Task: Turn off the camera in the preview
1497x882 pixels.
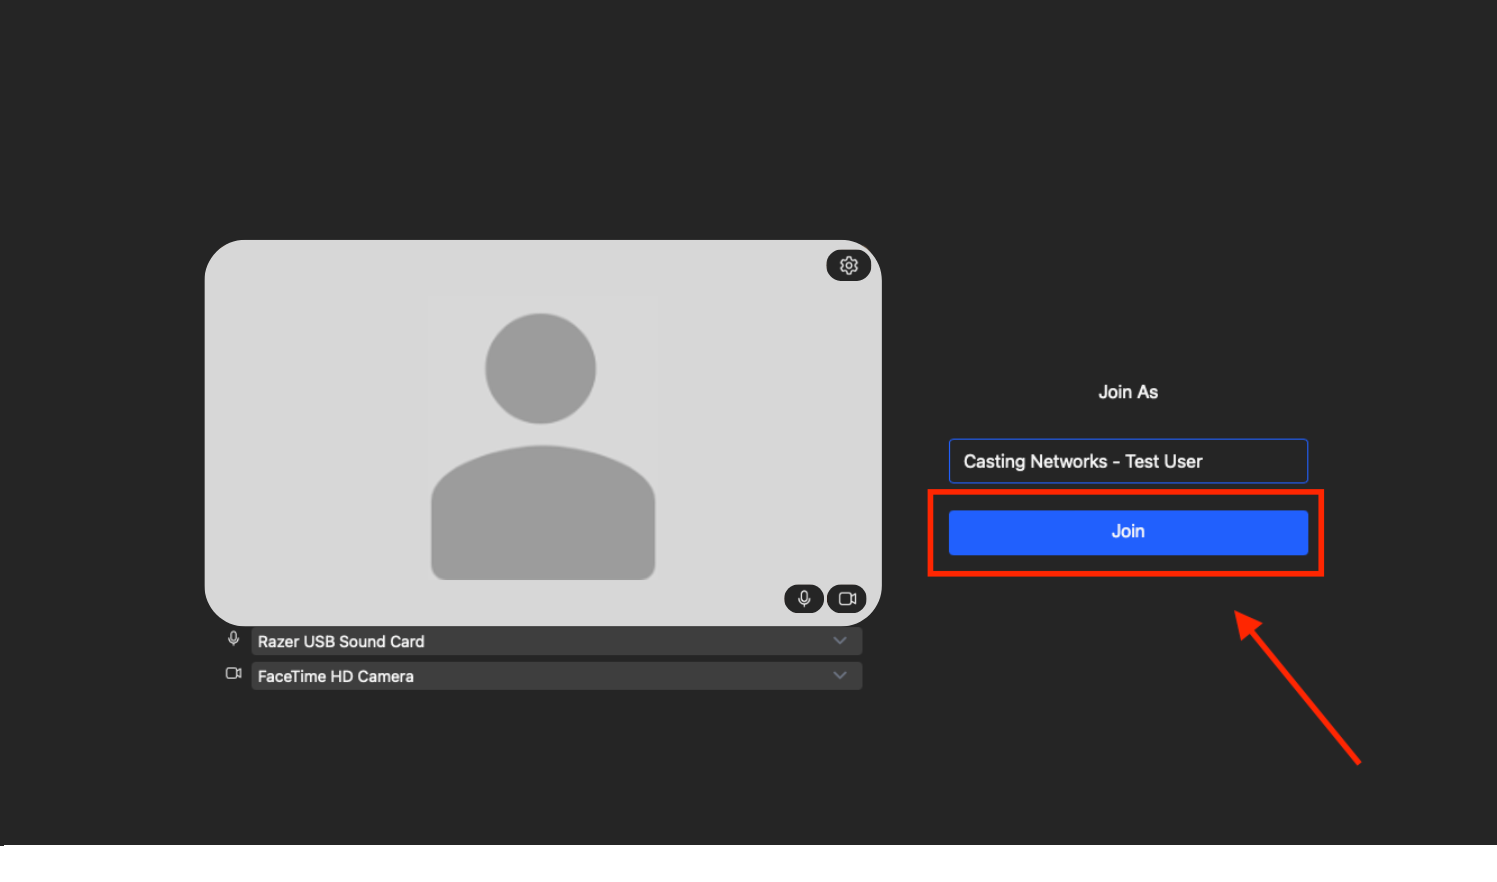Action: pyautogui.click(x=847, y=599)
